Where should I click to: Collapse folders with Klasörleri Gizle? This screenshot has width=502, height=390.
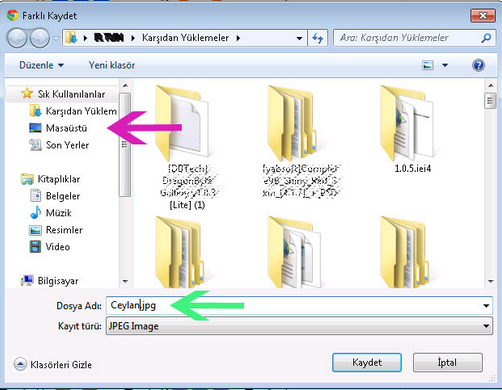(53, 364)
